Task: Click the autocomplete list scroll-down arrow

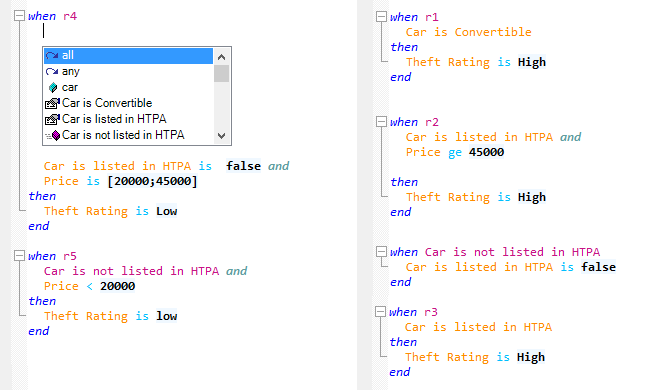Action: point(221,136)
